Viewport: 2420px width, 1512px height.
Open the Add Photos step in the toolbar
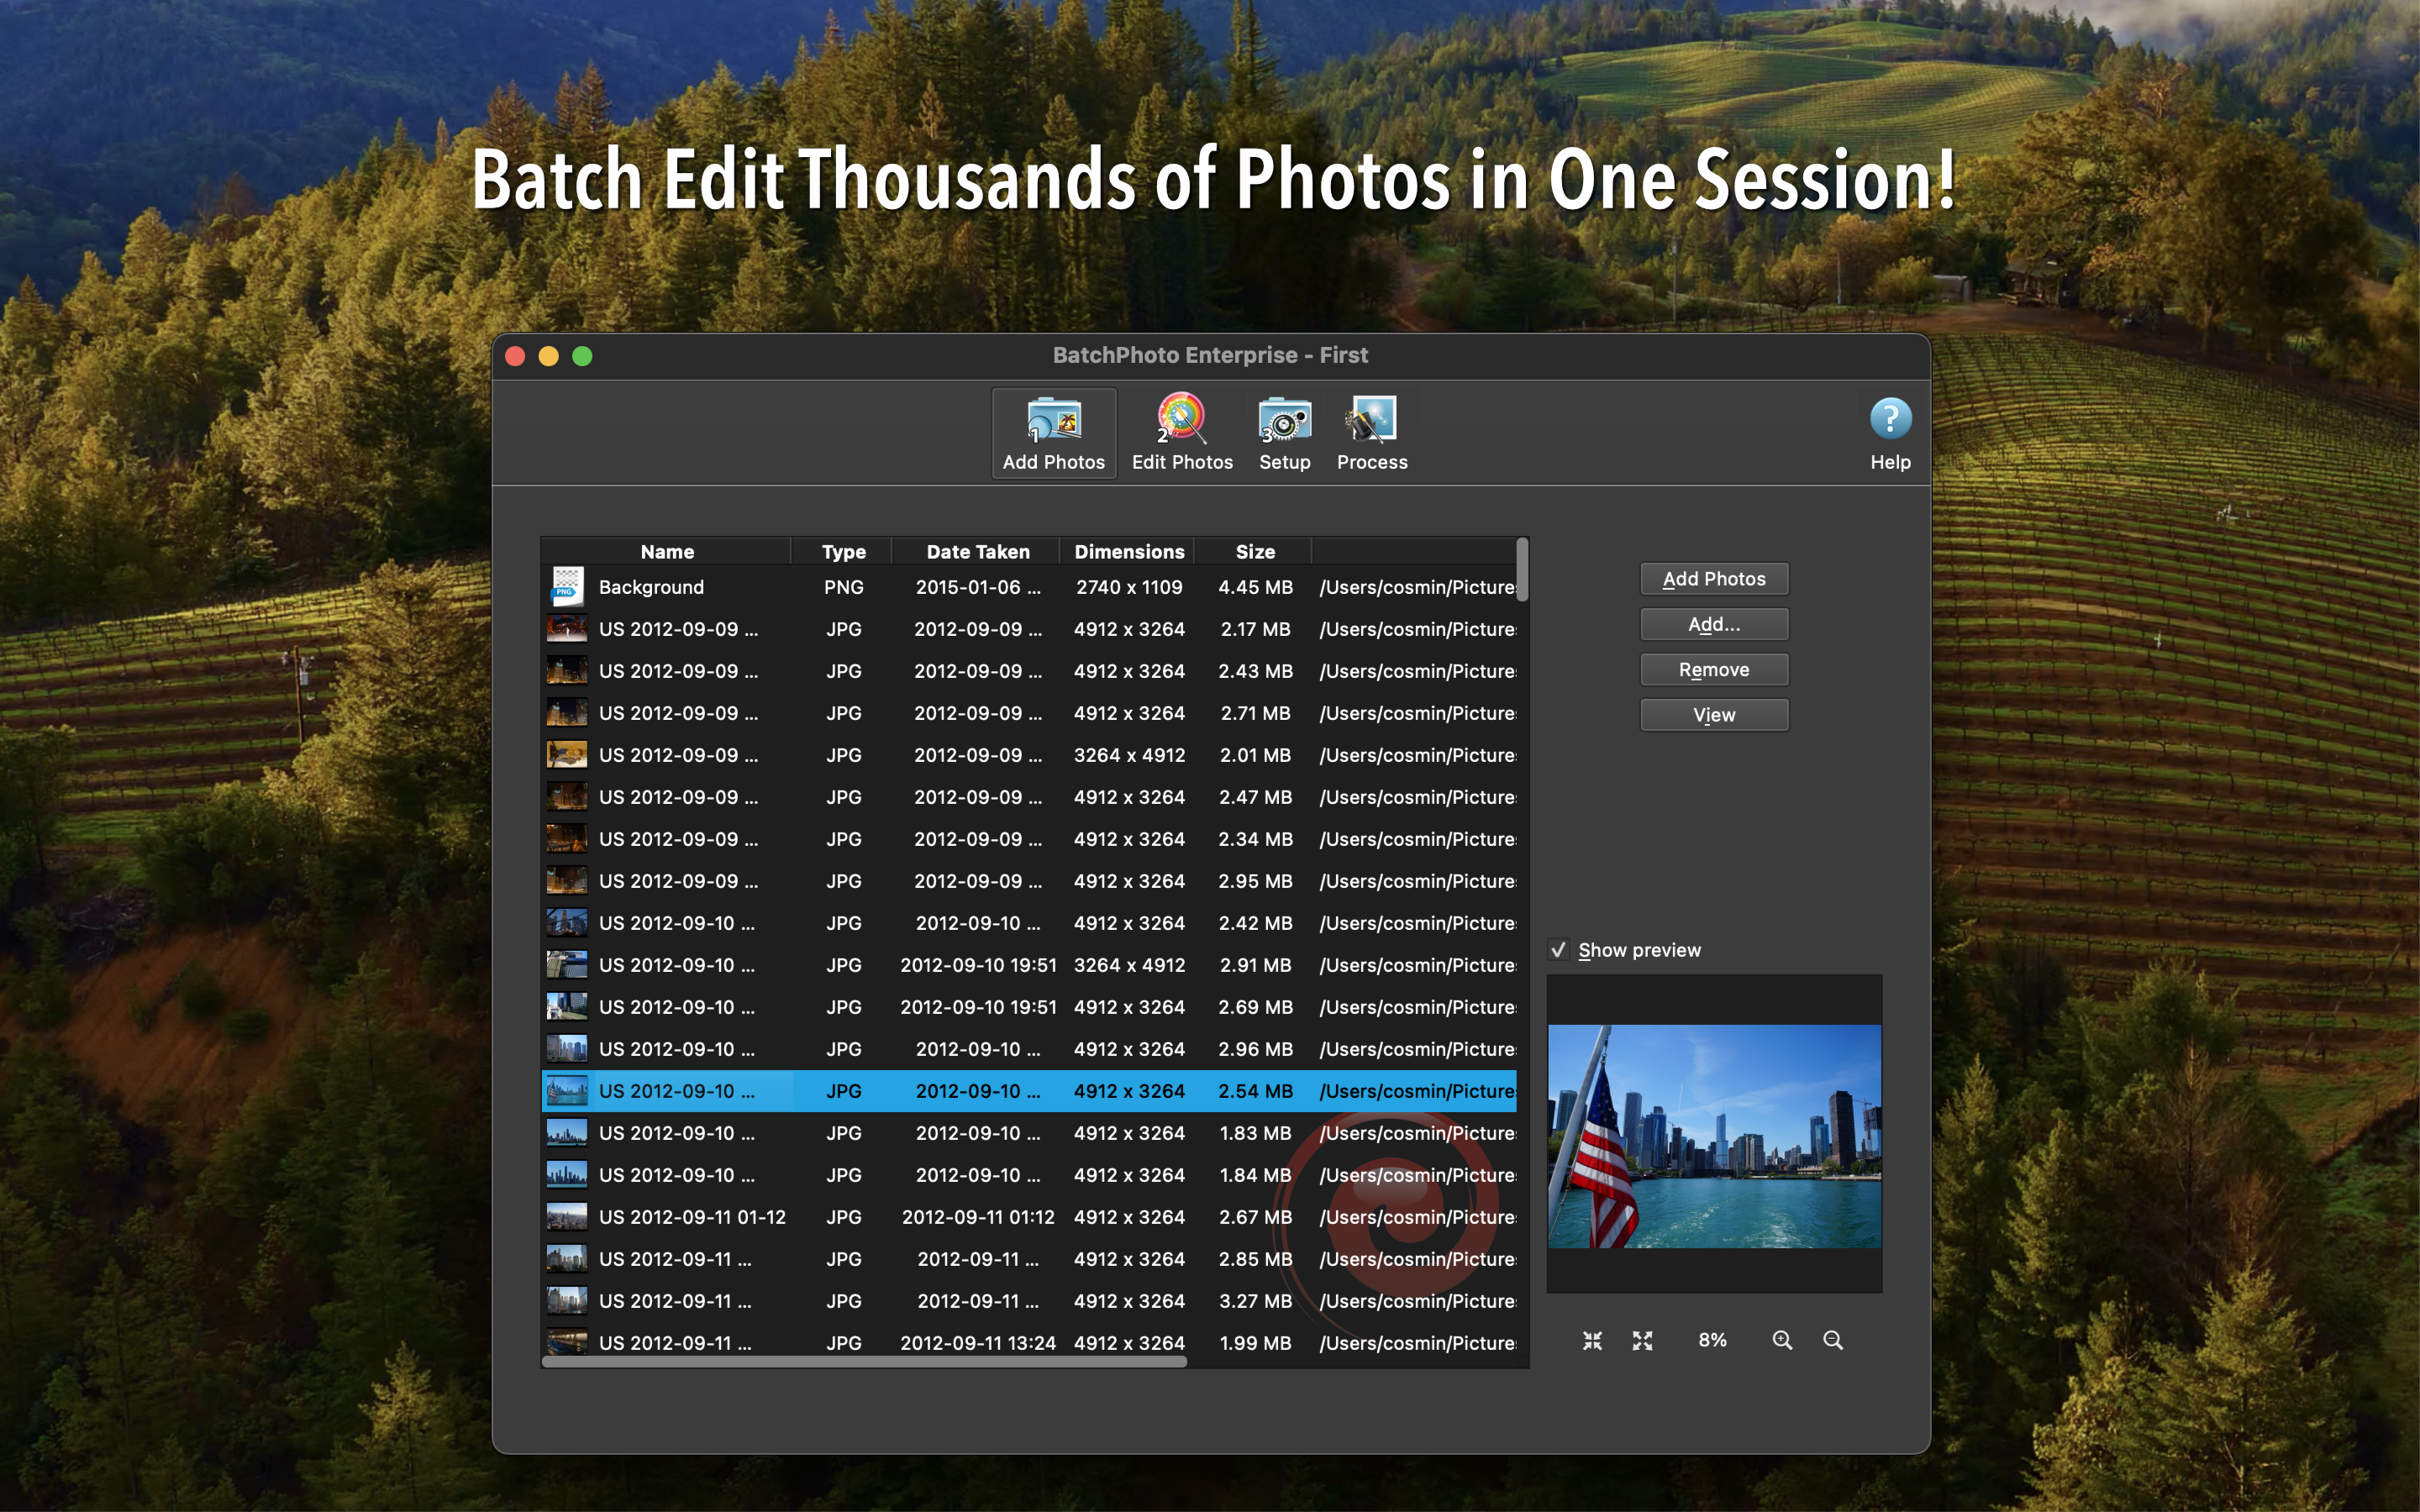(x=1052, y=432)
